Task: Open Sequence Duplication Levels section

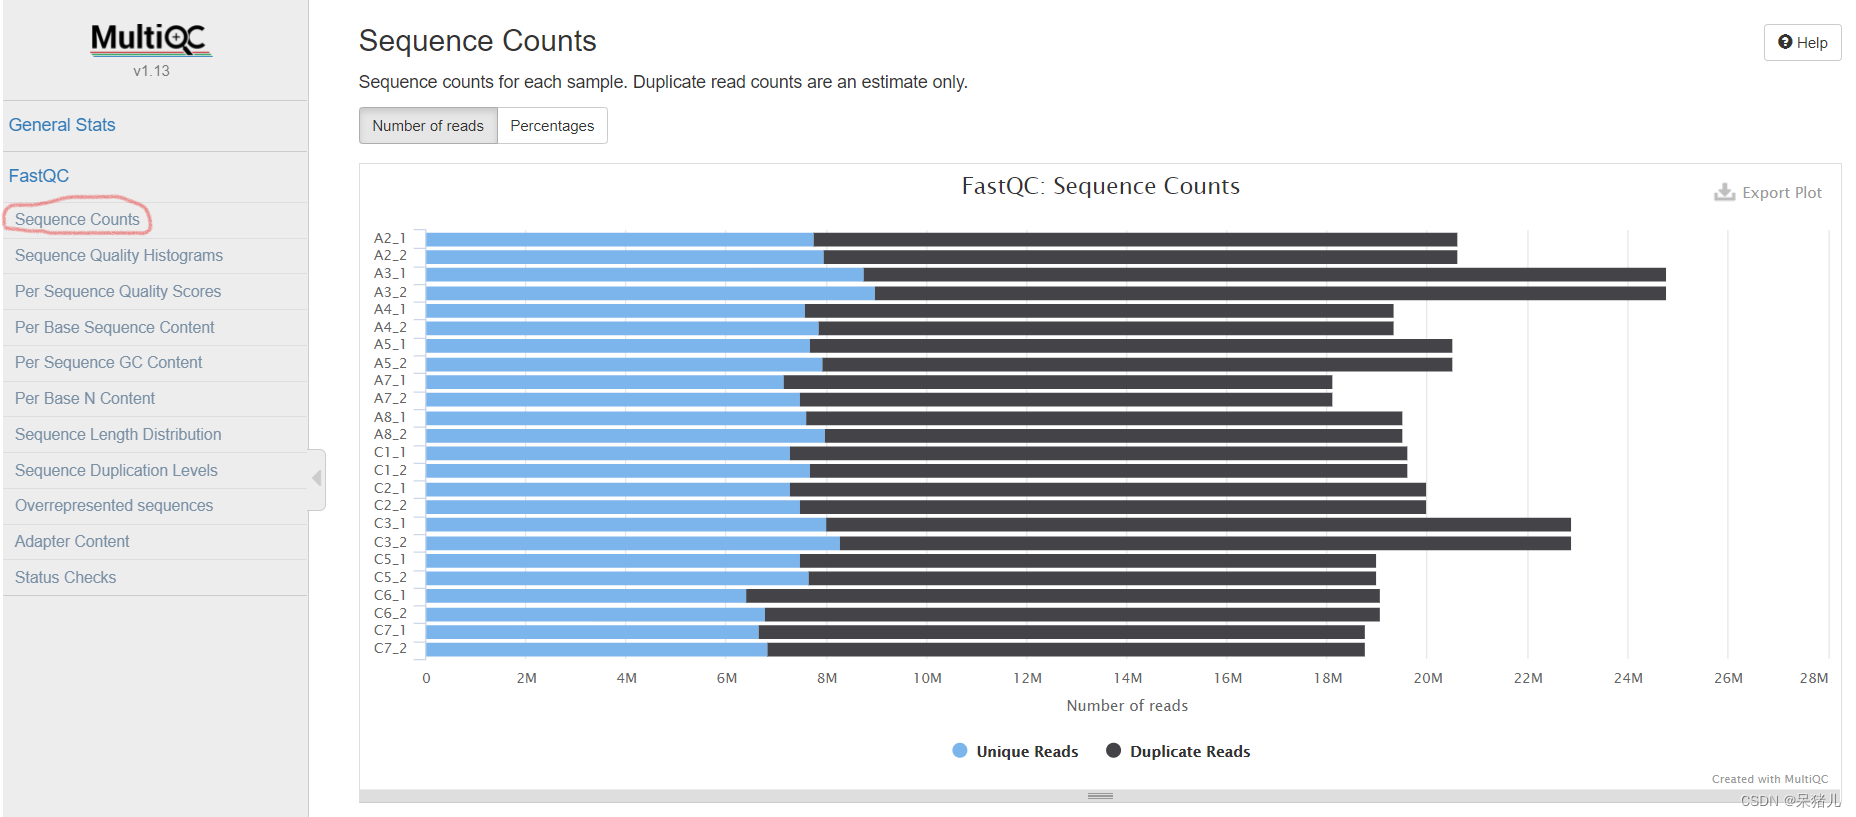Action: point(116,470)
